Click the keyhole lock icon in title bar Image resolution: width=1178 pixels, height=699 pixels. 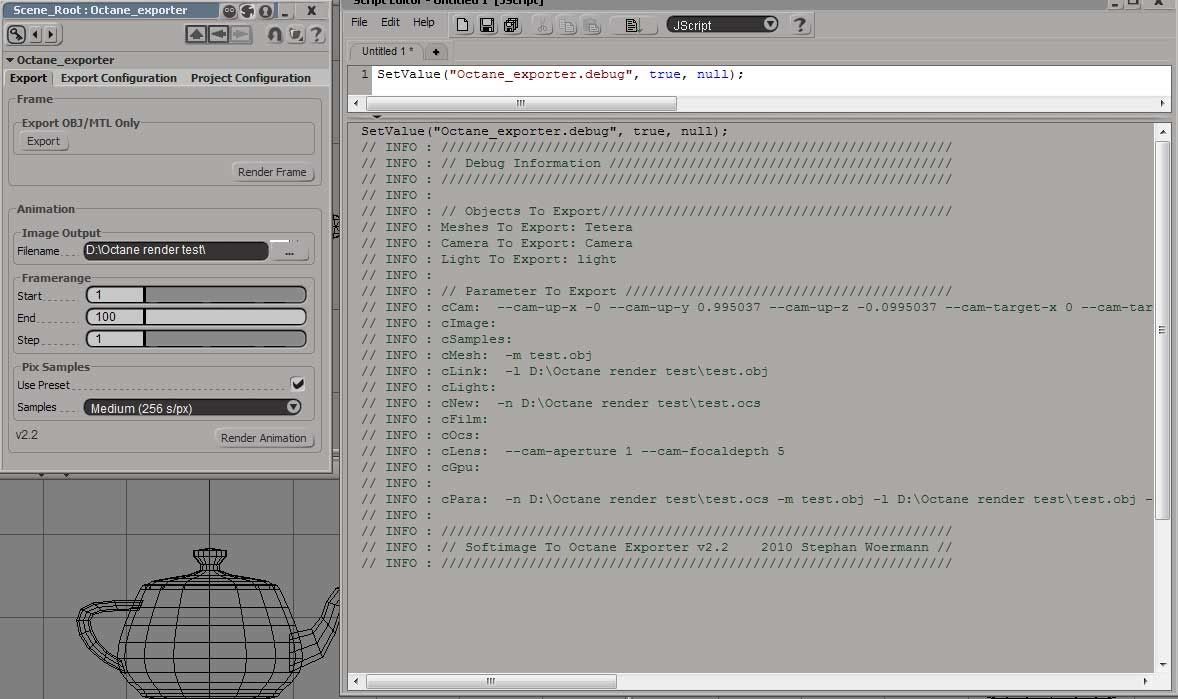click(x=265, y=11)
